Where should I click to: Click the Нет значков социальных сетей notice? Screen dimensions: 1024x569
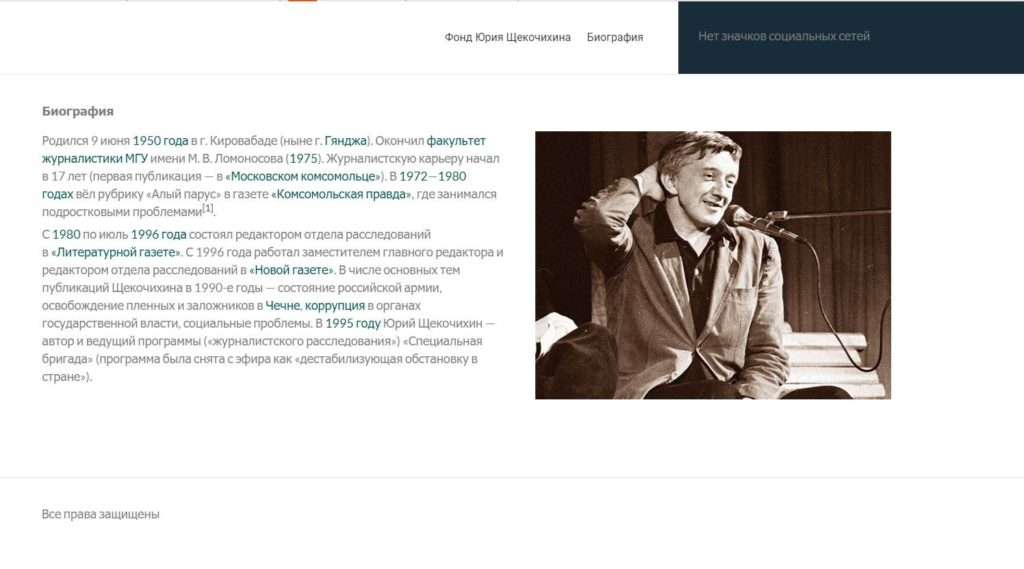coord(784,37)
